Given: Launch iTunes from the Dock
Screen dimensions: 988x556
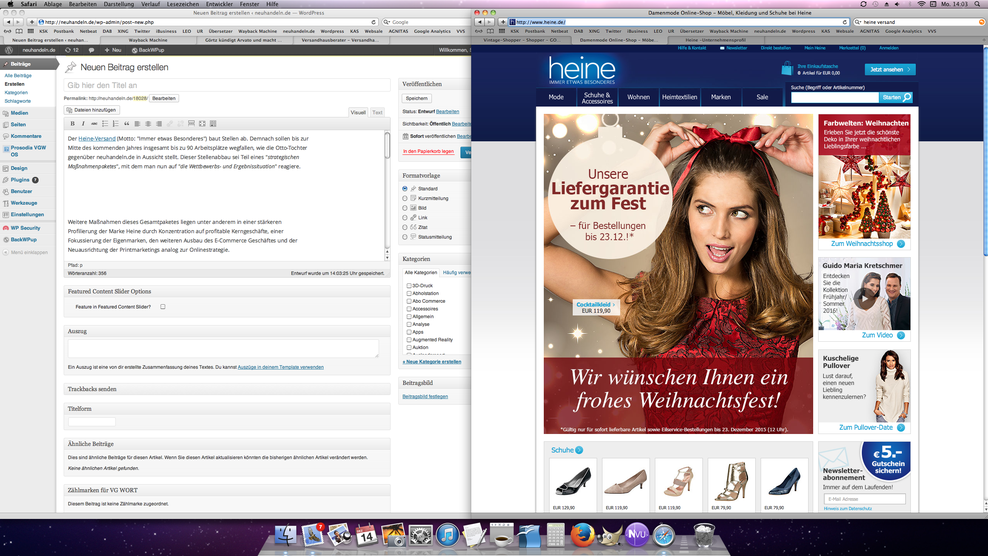Looking at the screenshot, I should pyautogui.click(x=447, y=536).
